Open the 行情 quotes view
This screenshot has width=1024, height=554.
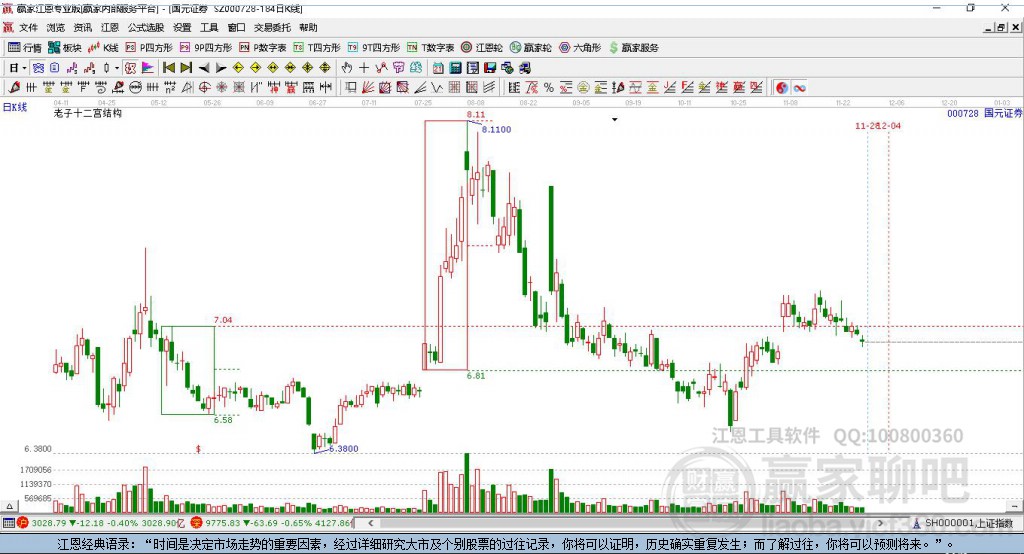25,48
